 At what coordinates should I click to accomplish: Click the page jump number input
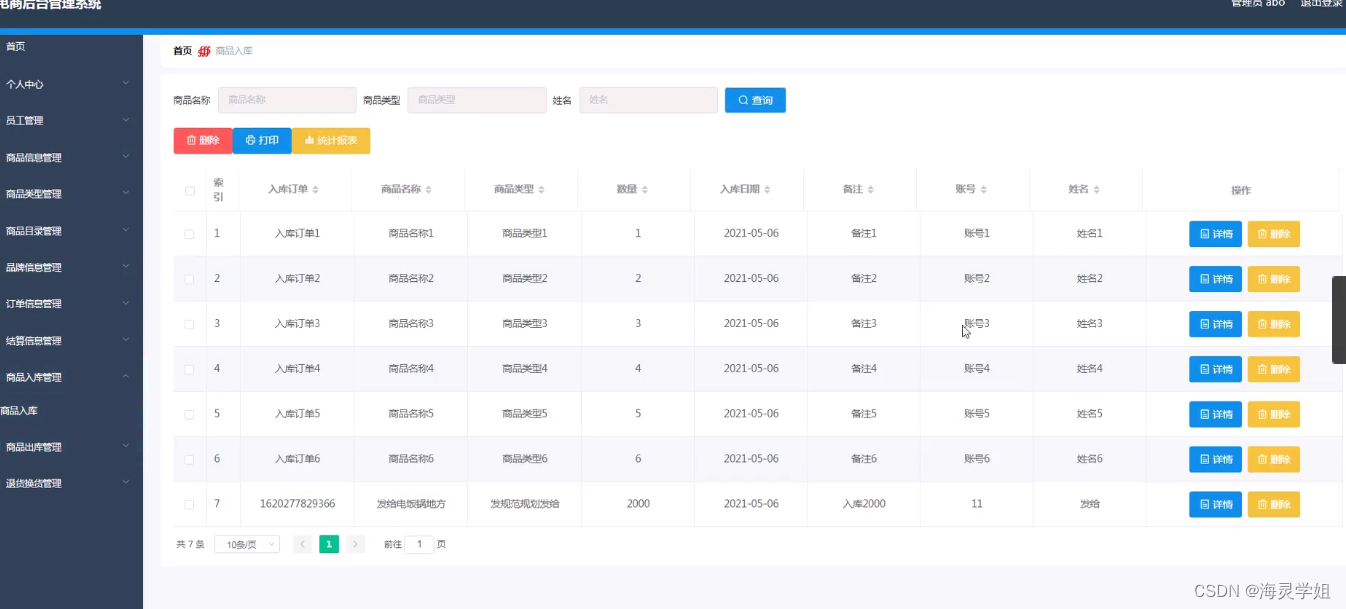pos(419,545)
